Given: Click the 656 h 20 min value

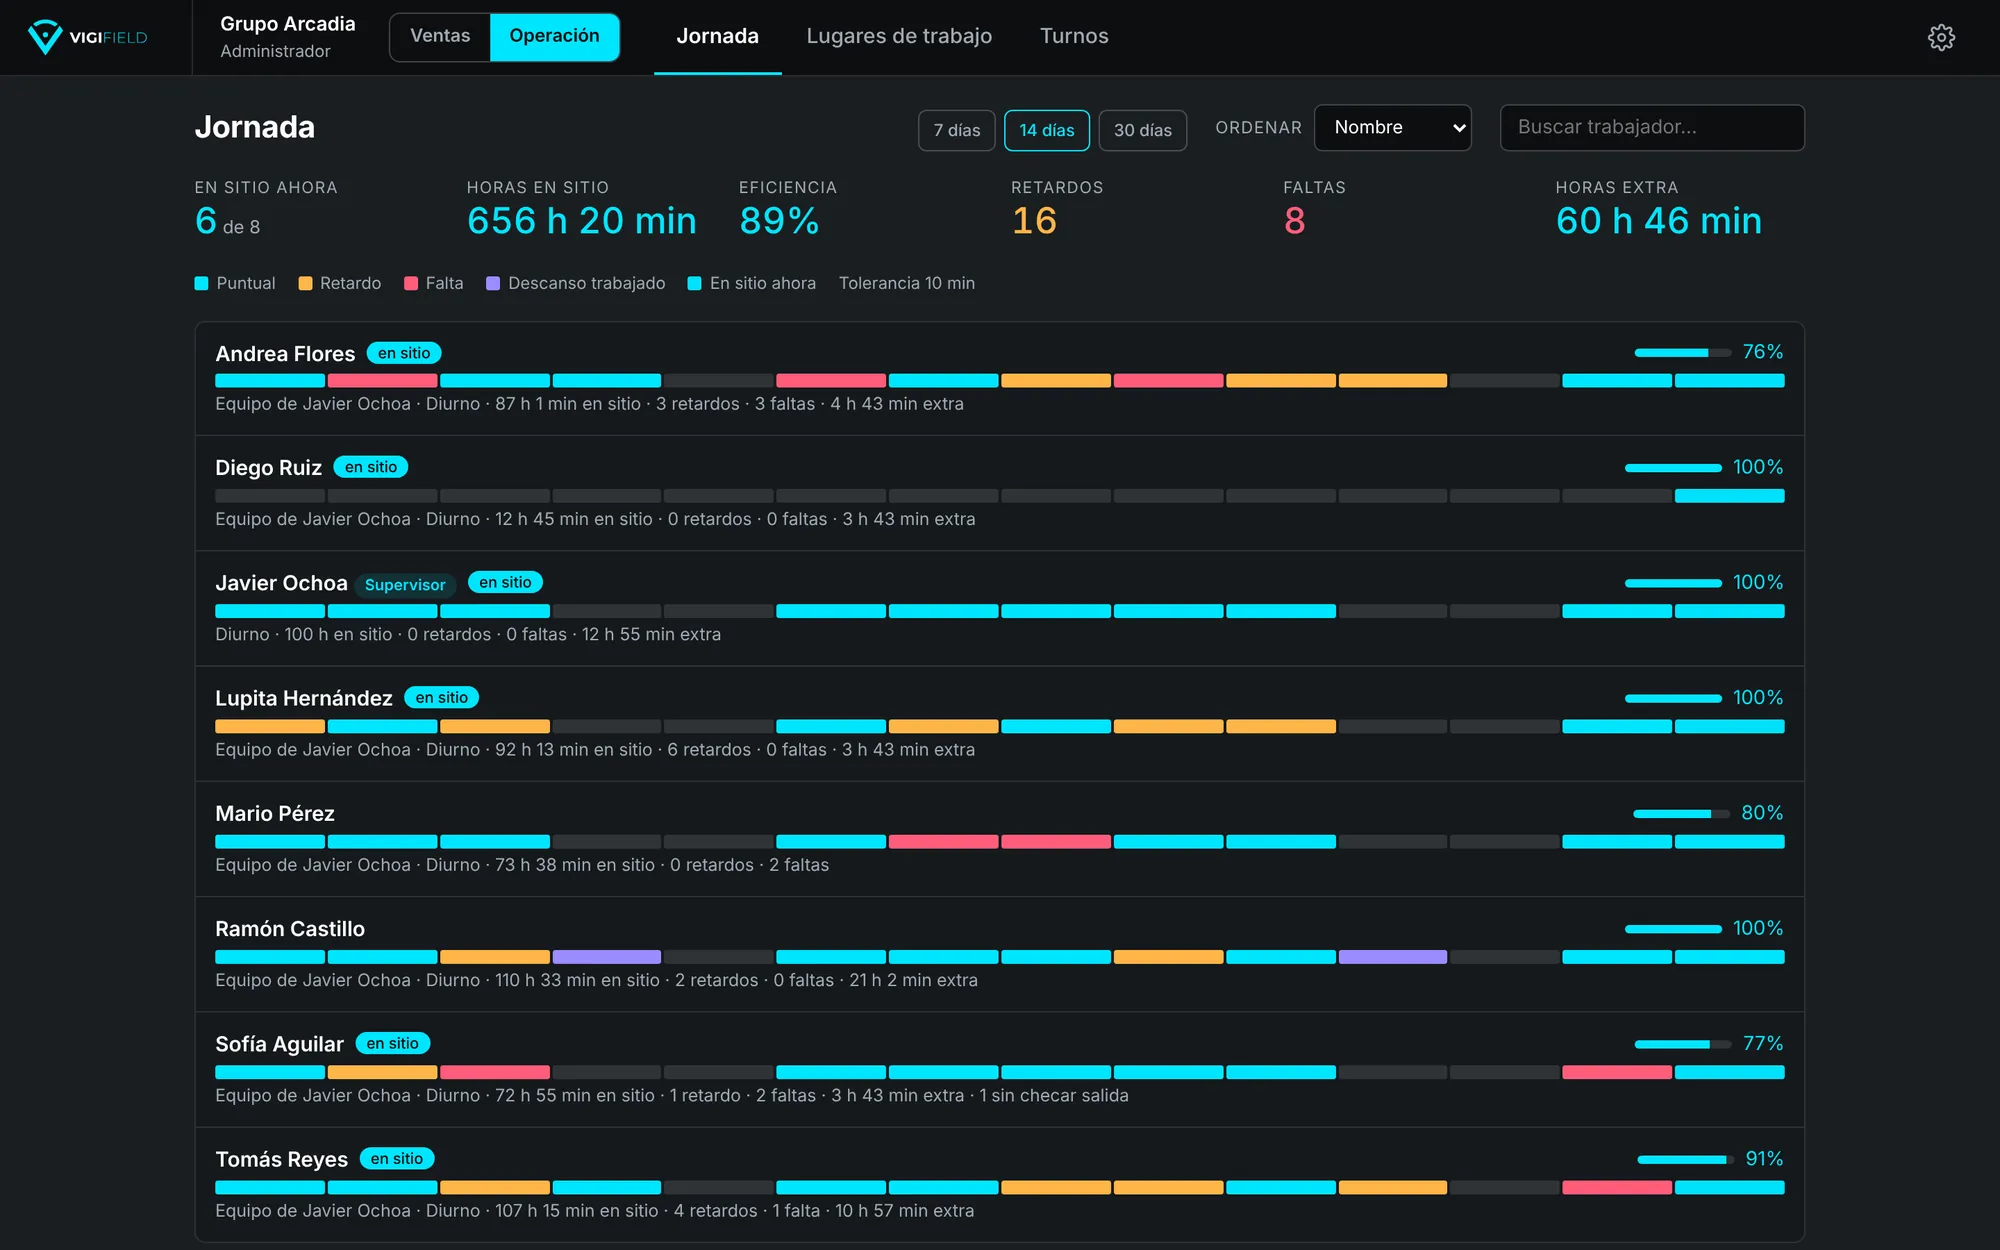Looking at the screenshot, I should click(x=581, y=221).
